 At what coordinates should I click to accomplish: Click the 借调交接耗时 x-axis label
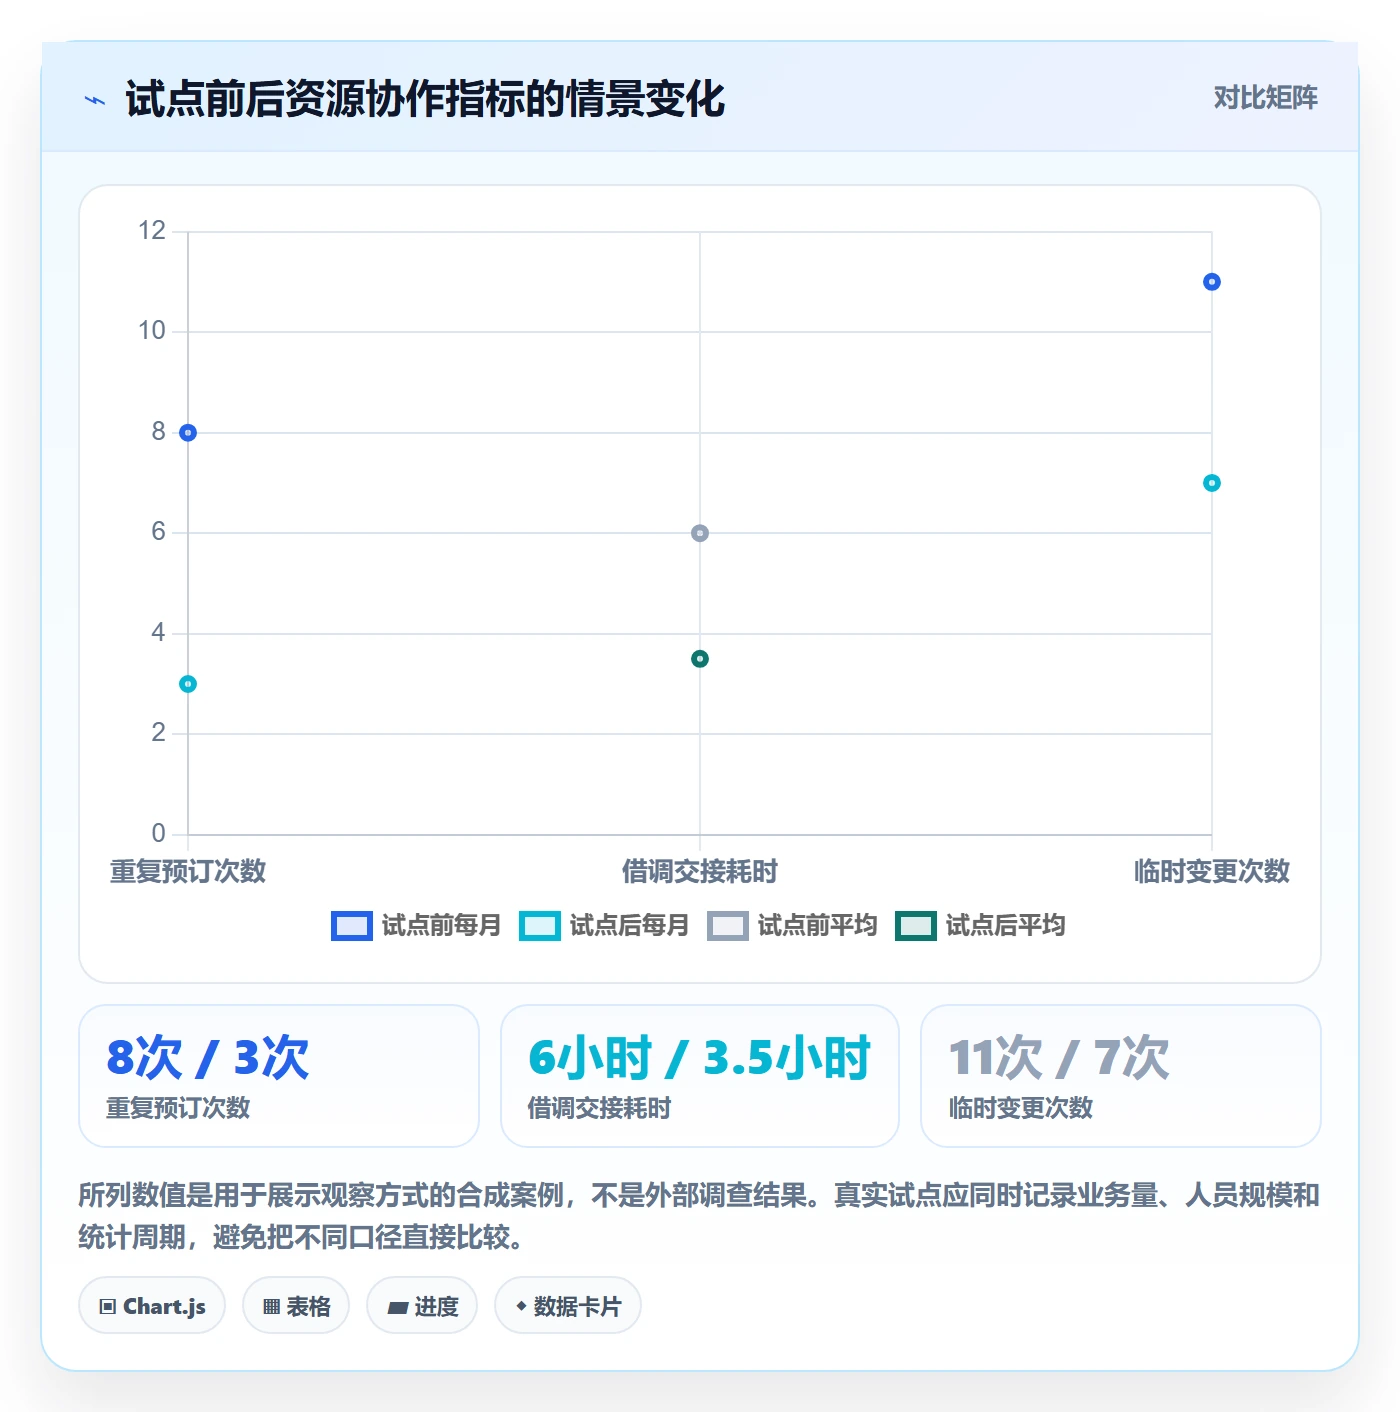700,872
